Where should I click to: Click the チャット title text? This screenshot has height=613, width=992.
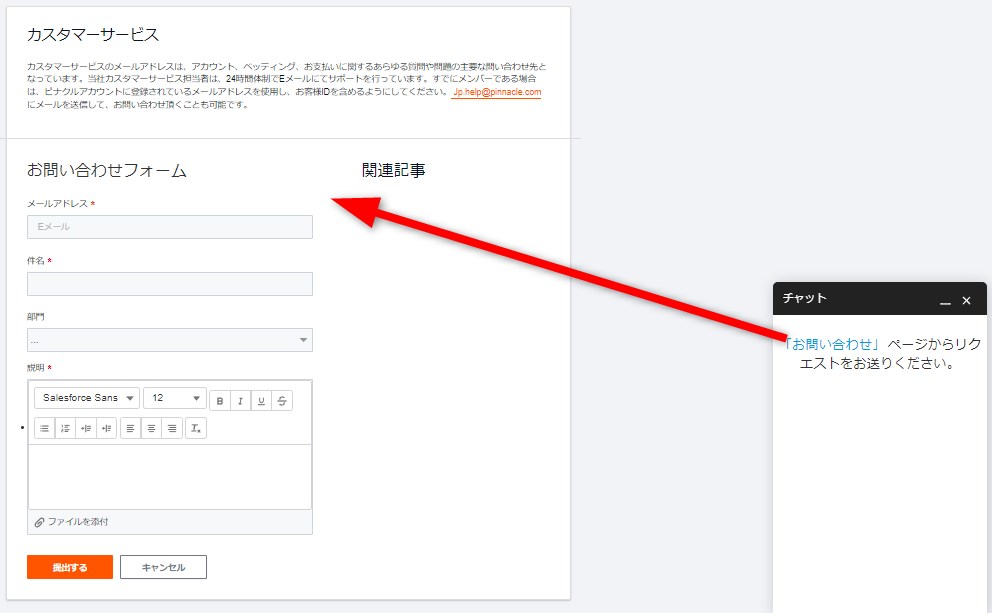[805, 298]
